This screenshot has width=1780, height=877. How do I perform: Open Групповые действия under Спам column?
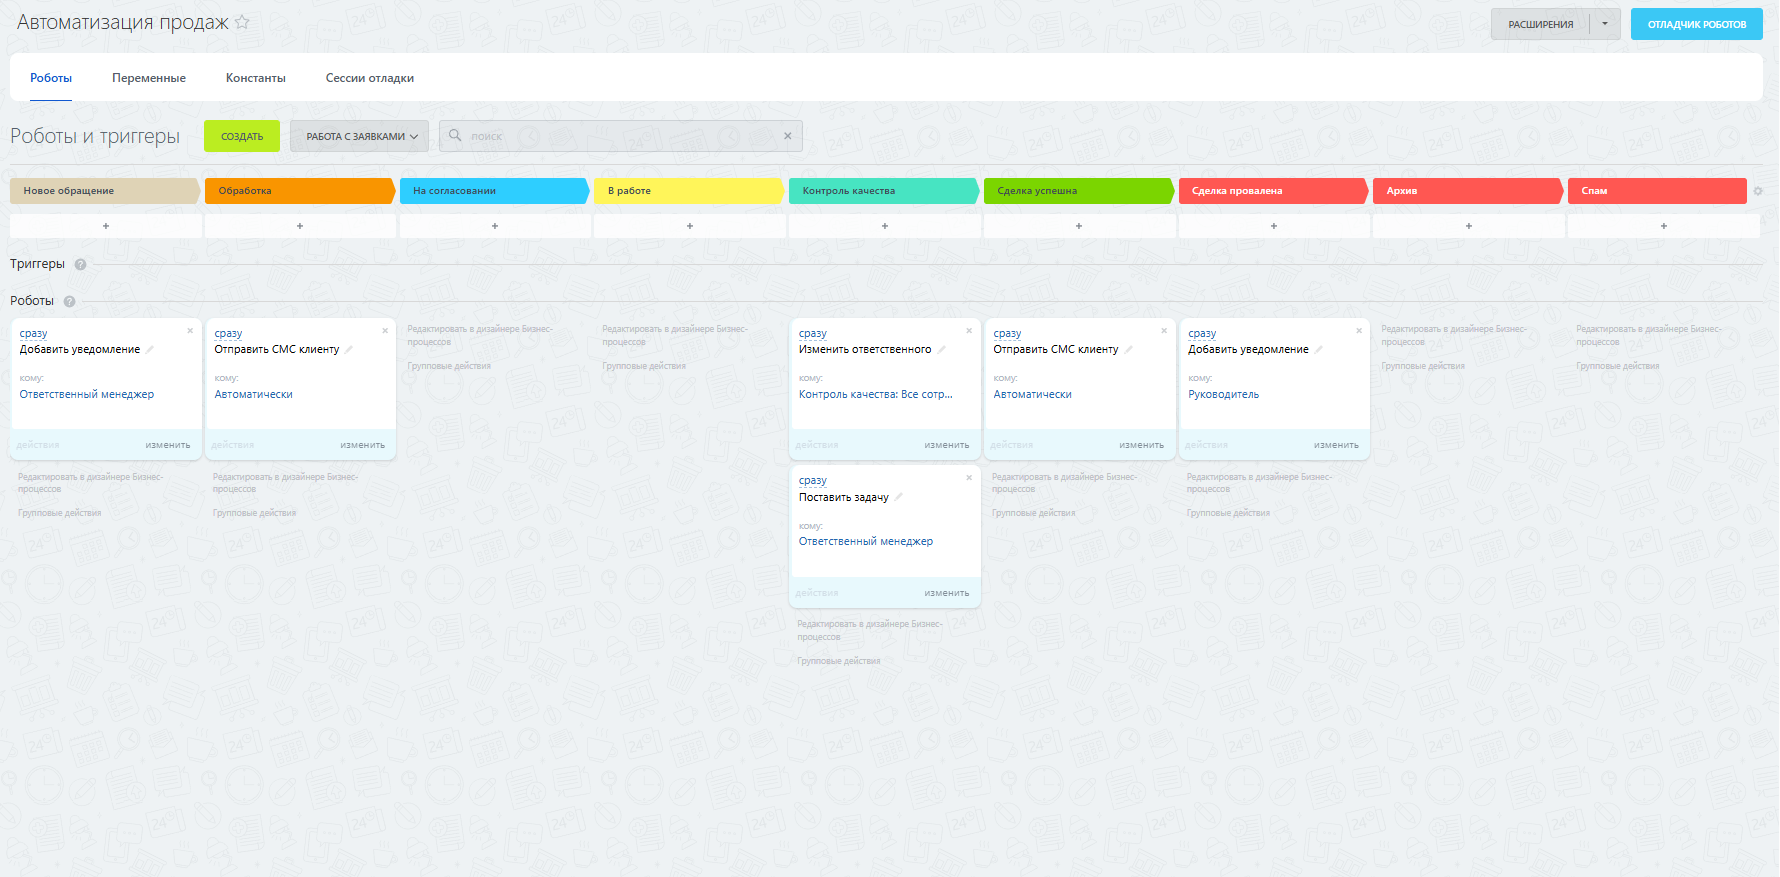point(1618,366)
